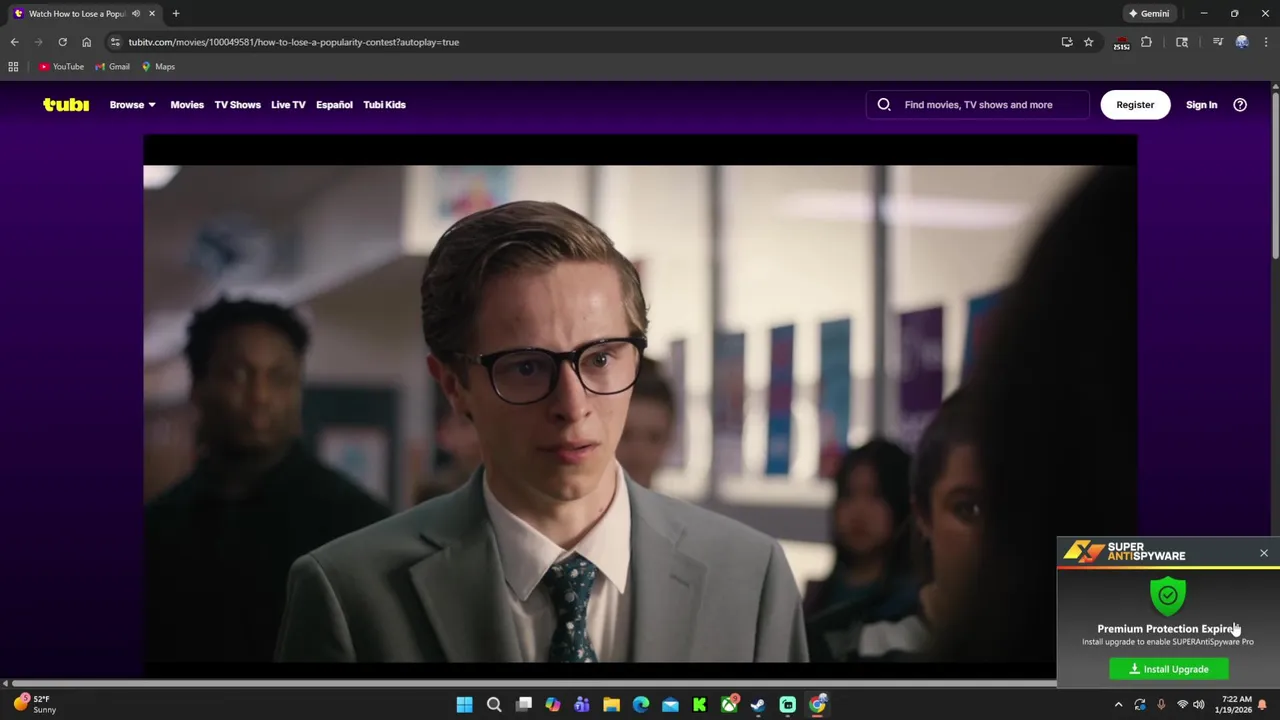The width and height of the screenshot is (1280, 720).
Task: Go to the TV Shows section
Action: click(x=237, y=104)
